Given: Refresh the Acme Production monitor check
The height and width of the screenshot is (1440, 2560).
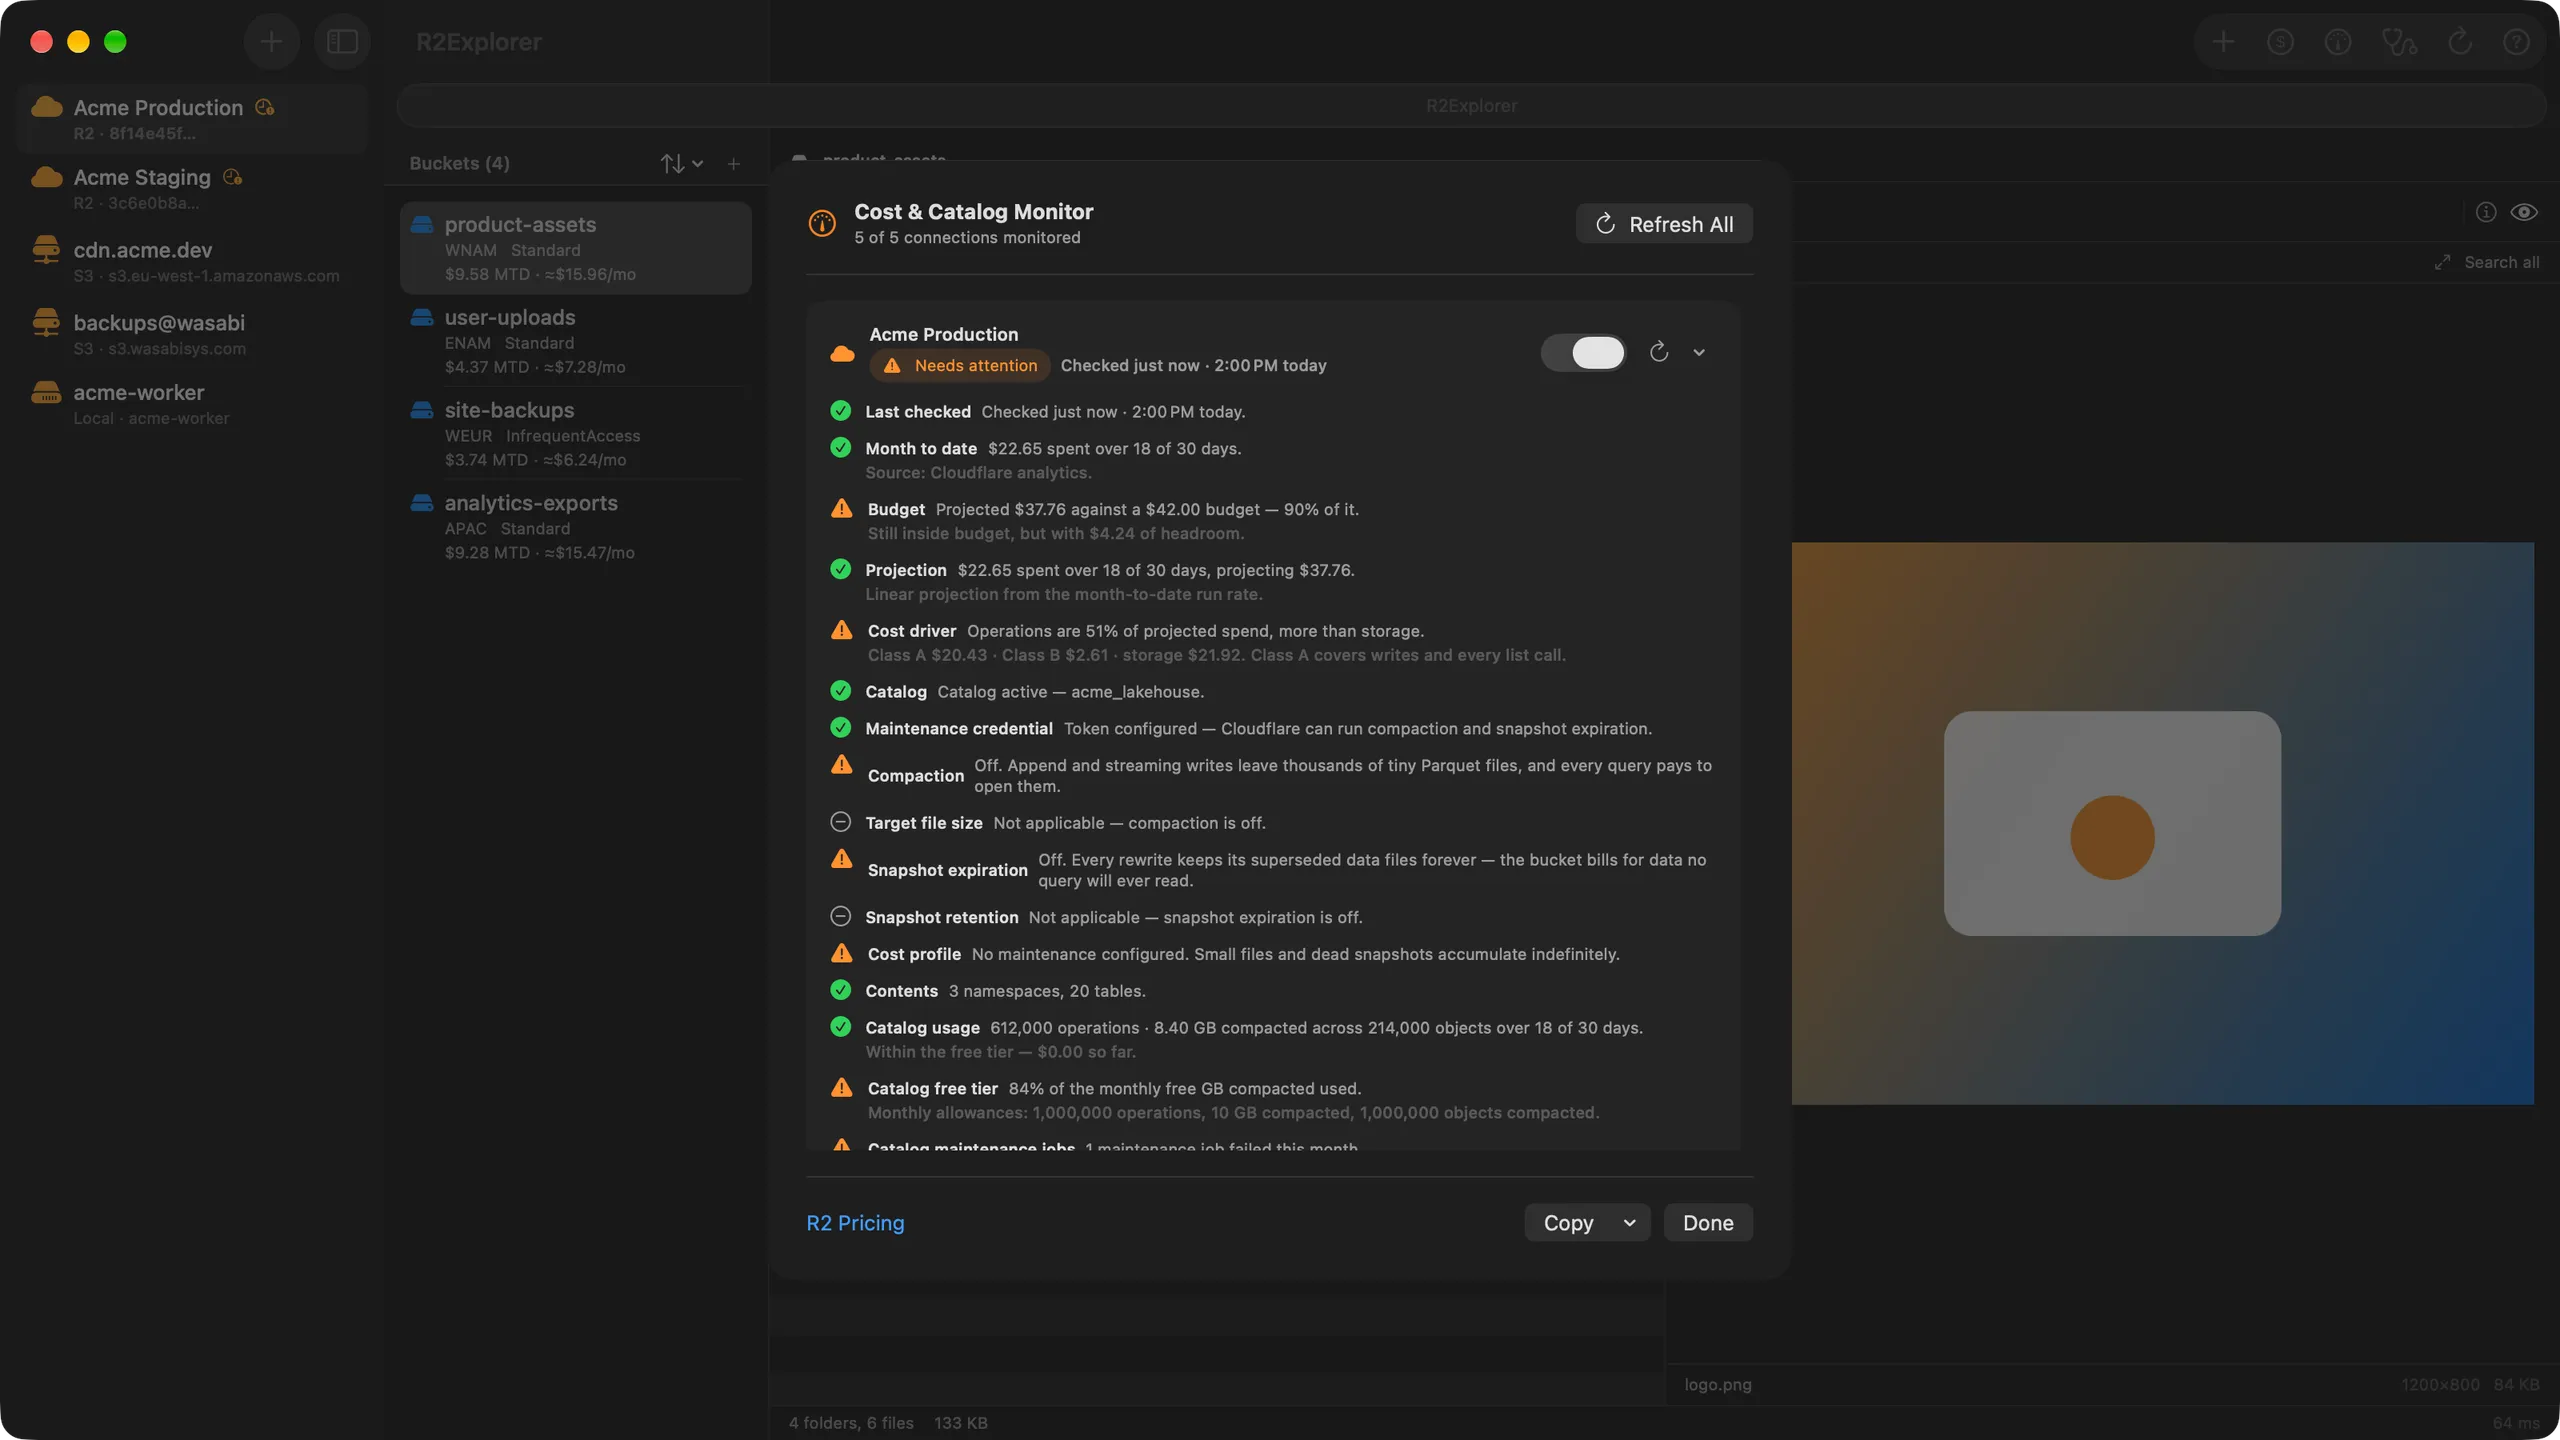Looking at the screenshot, I should (1659, 352).
